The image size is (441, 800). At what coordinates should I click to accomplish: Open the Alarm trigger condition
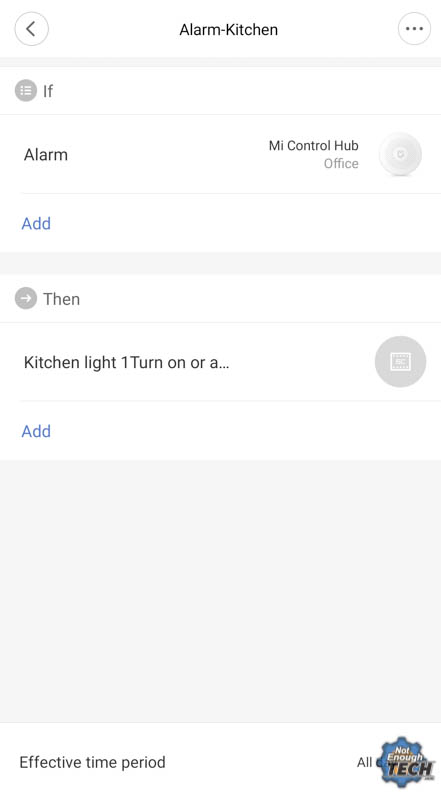[220, 154]
